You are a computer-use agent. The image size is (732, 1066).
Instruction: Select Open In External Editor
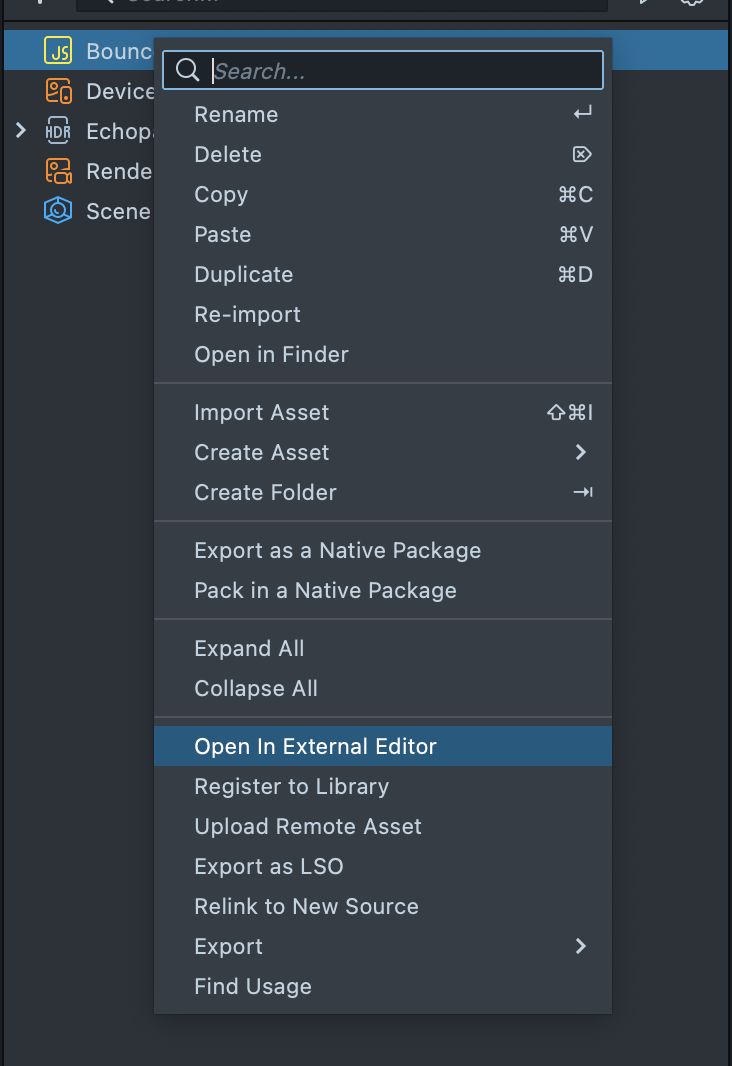[316, 746]
